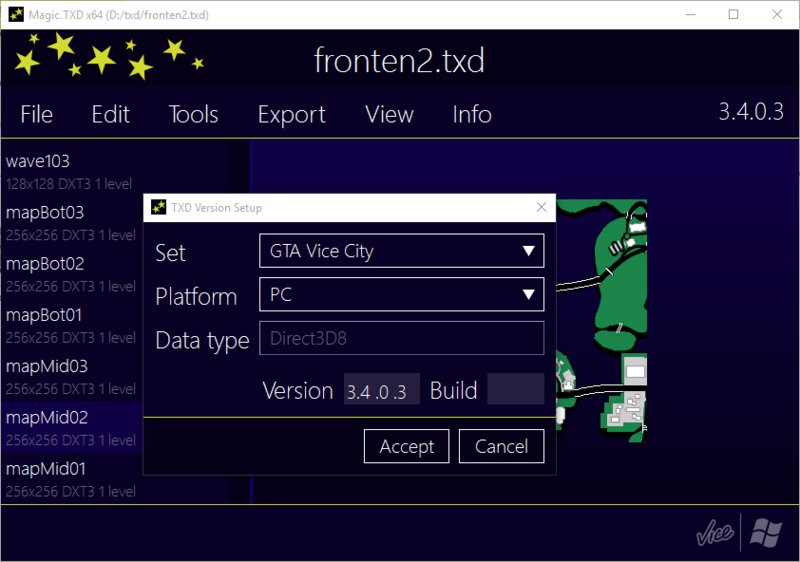Select the mapBot03 texture entry
This screenshot has height=562, width=800.
pos(71,223)
